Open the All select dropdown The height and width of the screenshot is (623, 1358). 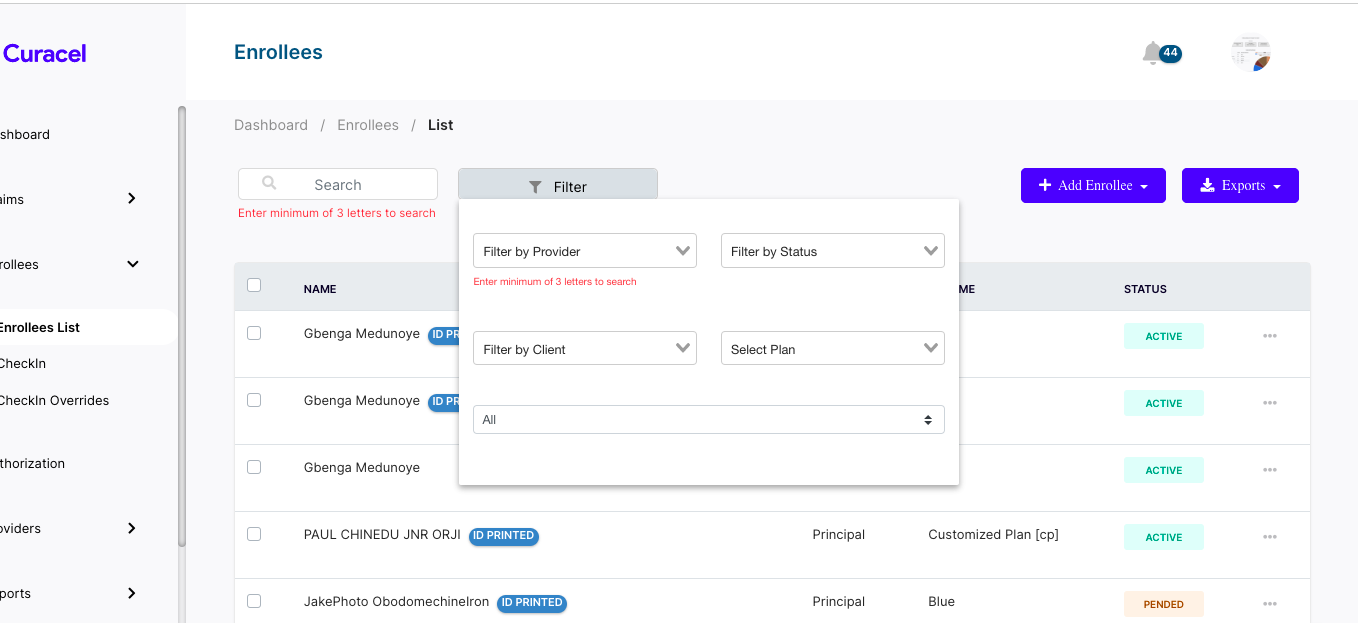(709, 420)
